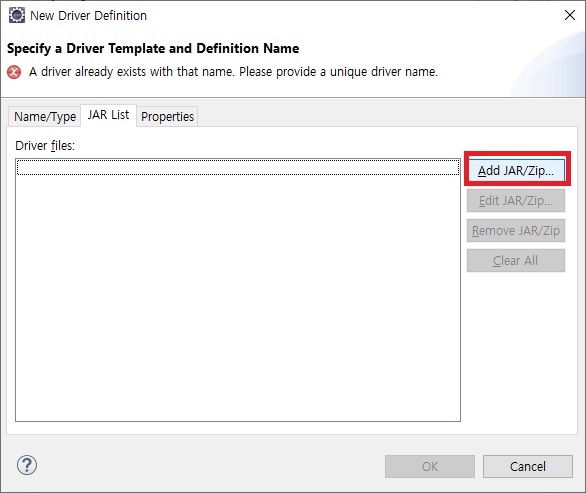This screenshot has height=493, width=586.
Task: Click the red error icon beside the message
Action: click(14, 72)
